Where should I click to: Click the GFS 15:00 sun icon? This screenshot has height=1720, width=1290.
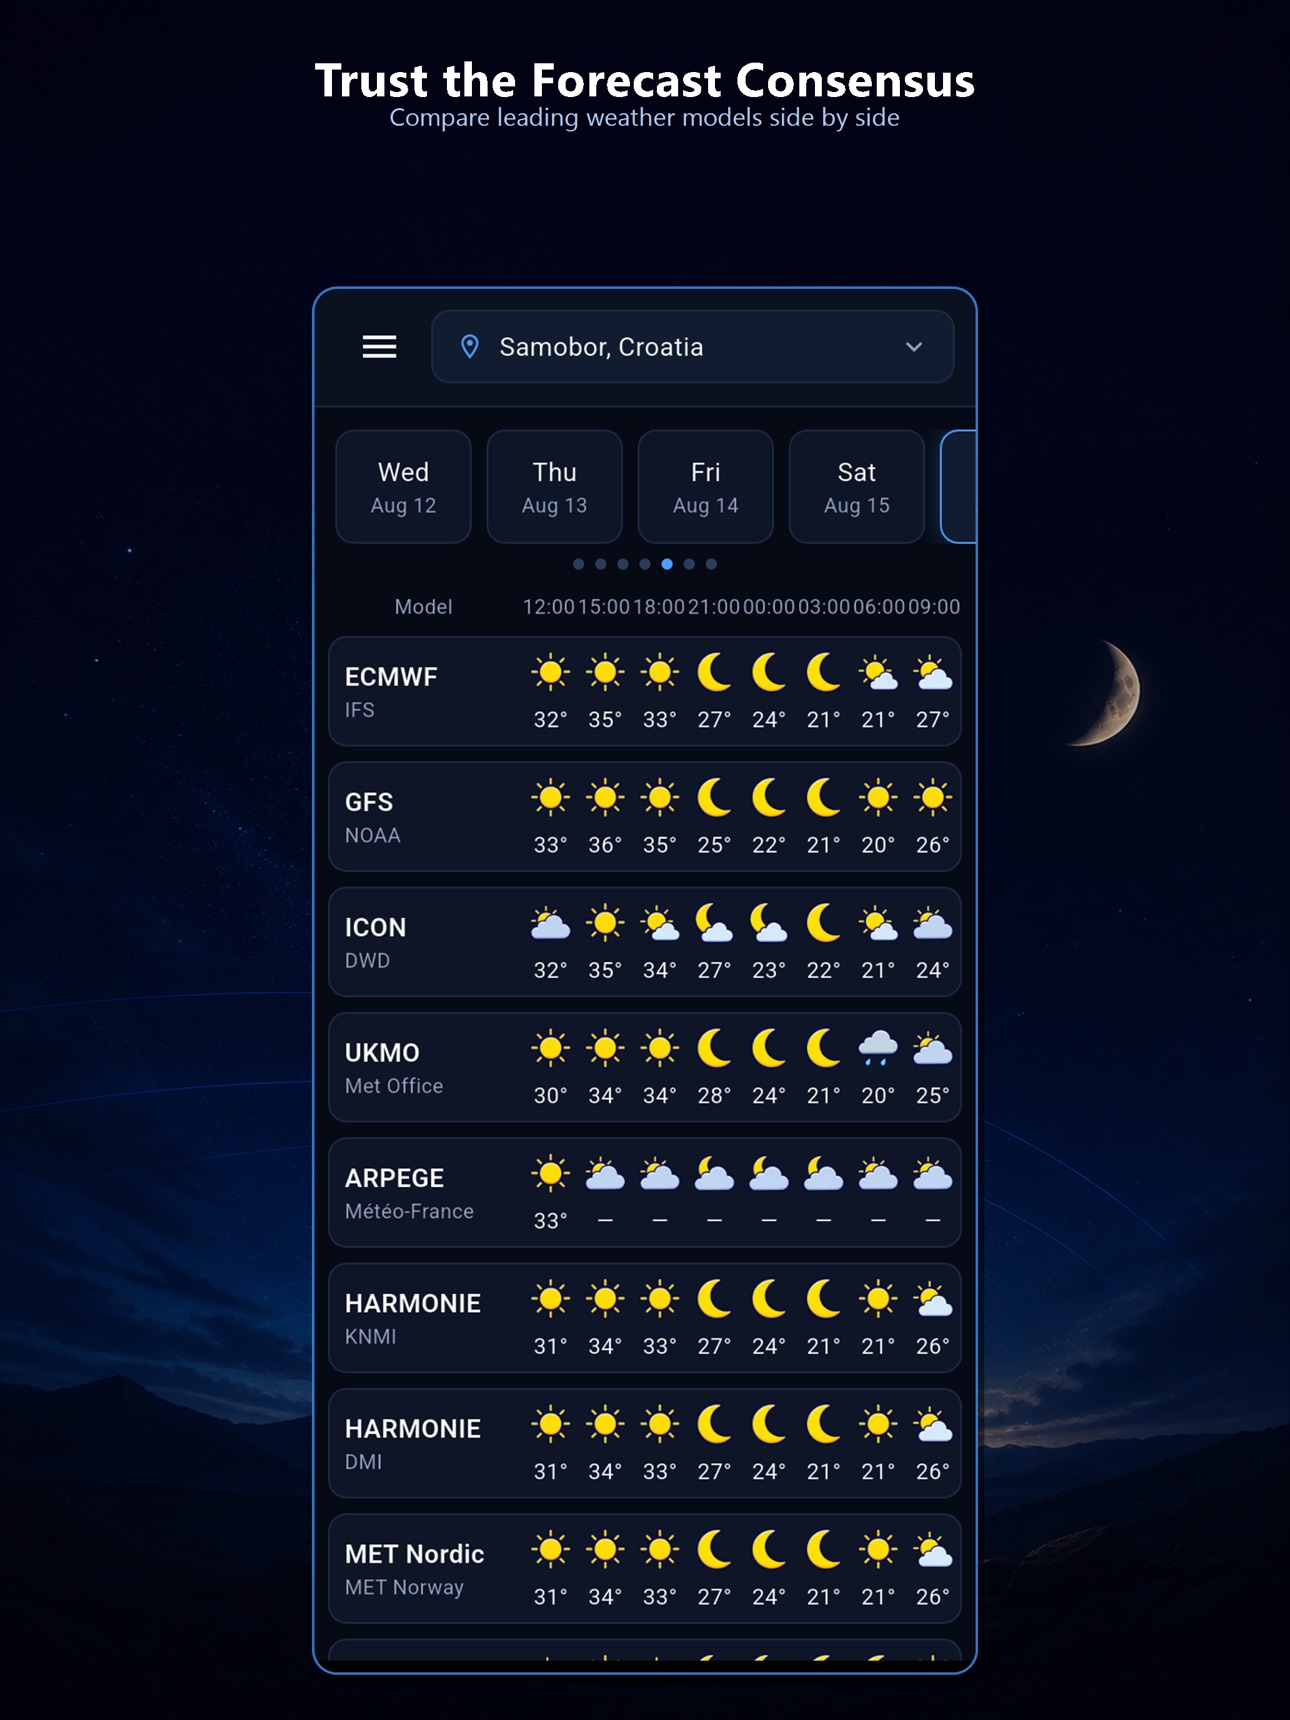coord(605,798)
